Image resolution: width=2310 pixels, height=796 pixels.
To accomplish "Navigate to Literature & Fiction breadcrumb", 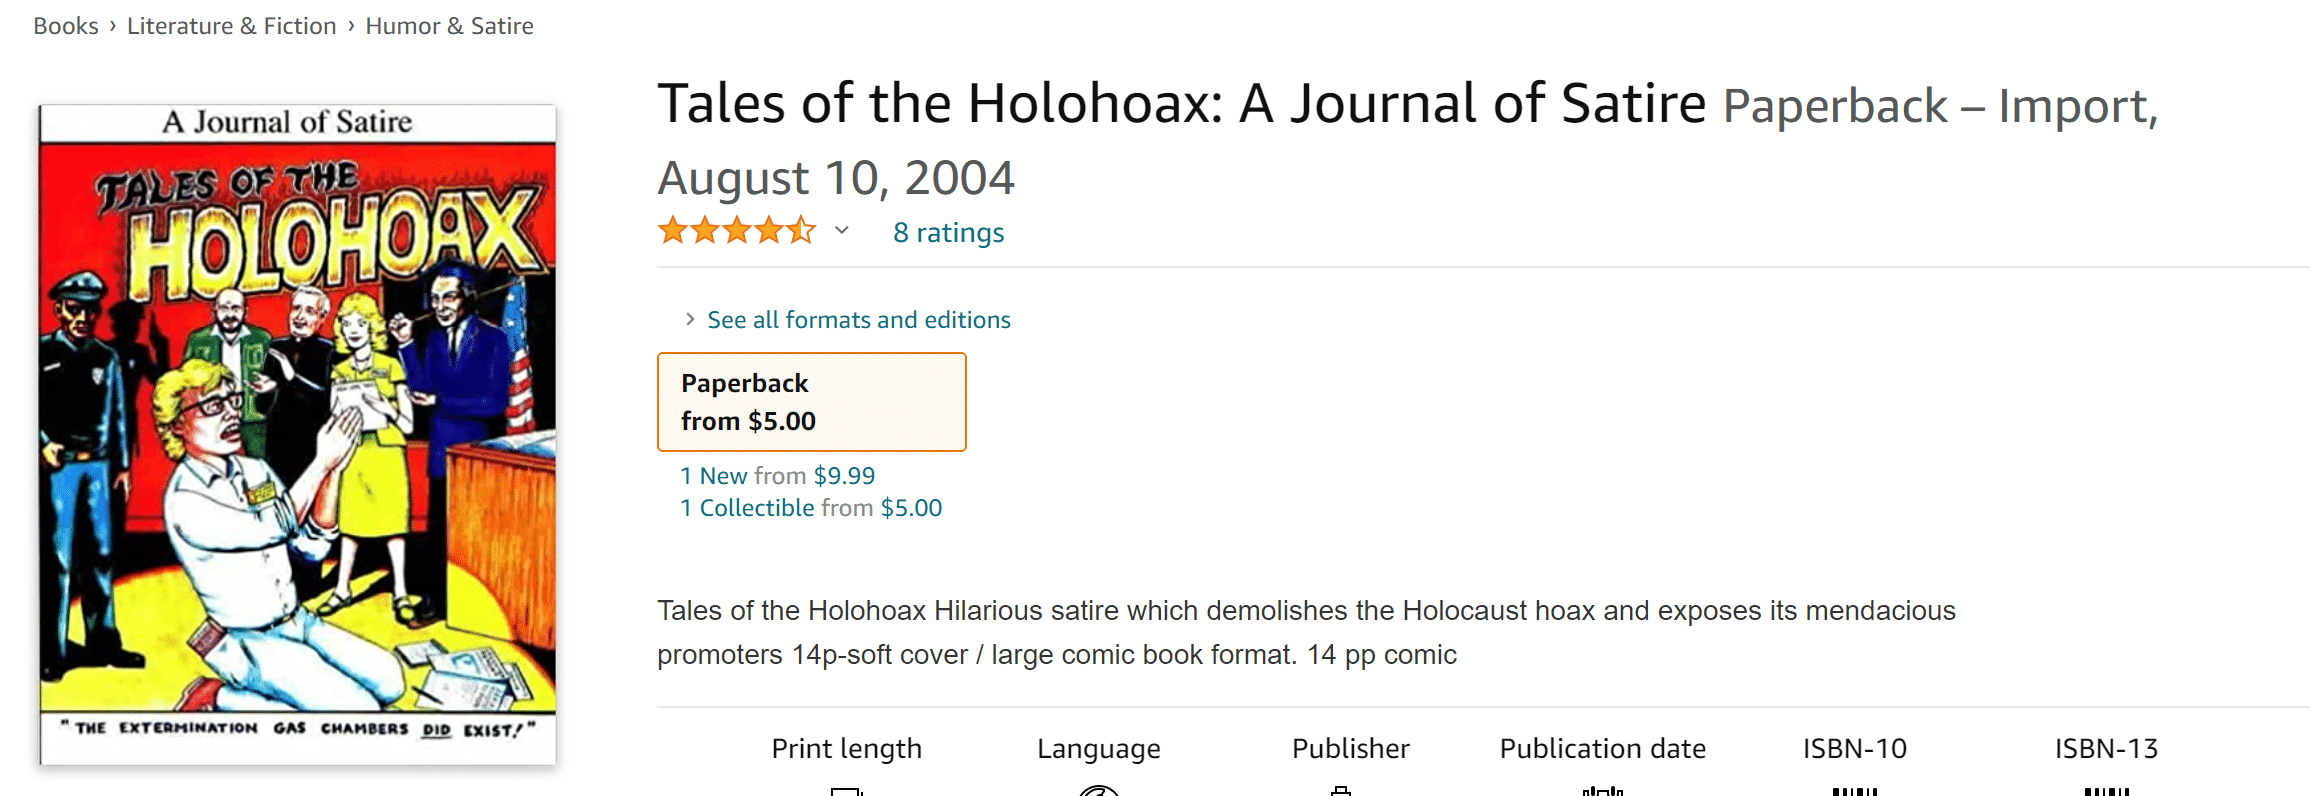I will click(x=231, y=26).
